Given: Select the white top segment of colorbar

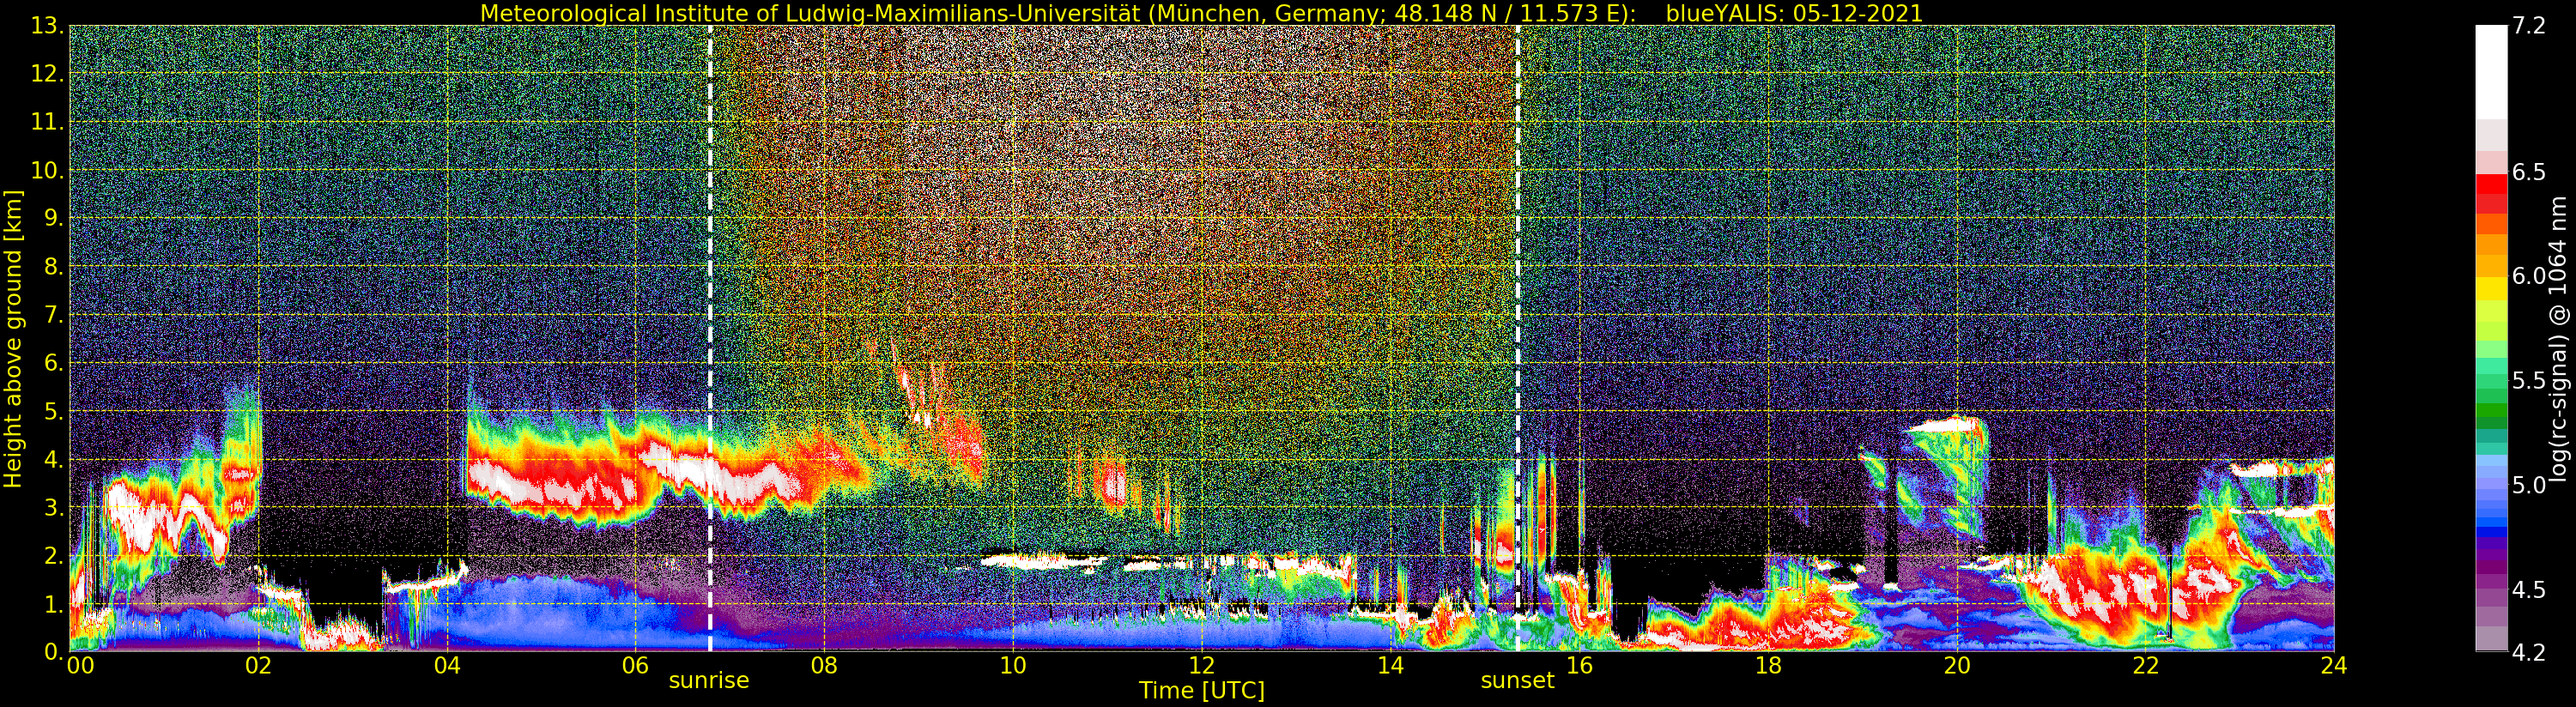Looking at the screenshot, I should pos(2491,70).
